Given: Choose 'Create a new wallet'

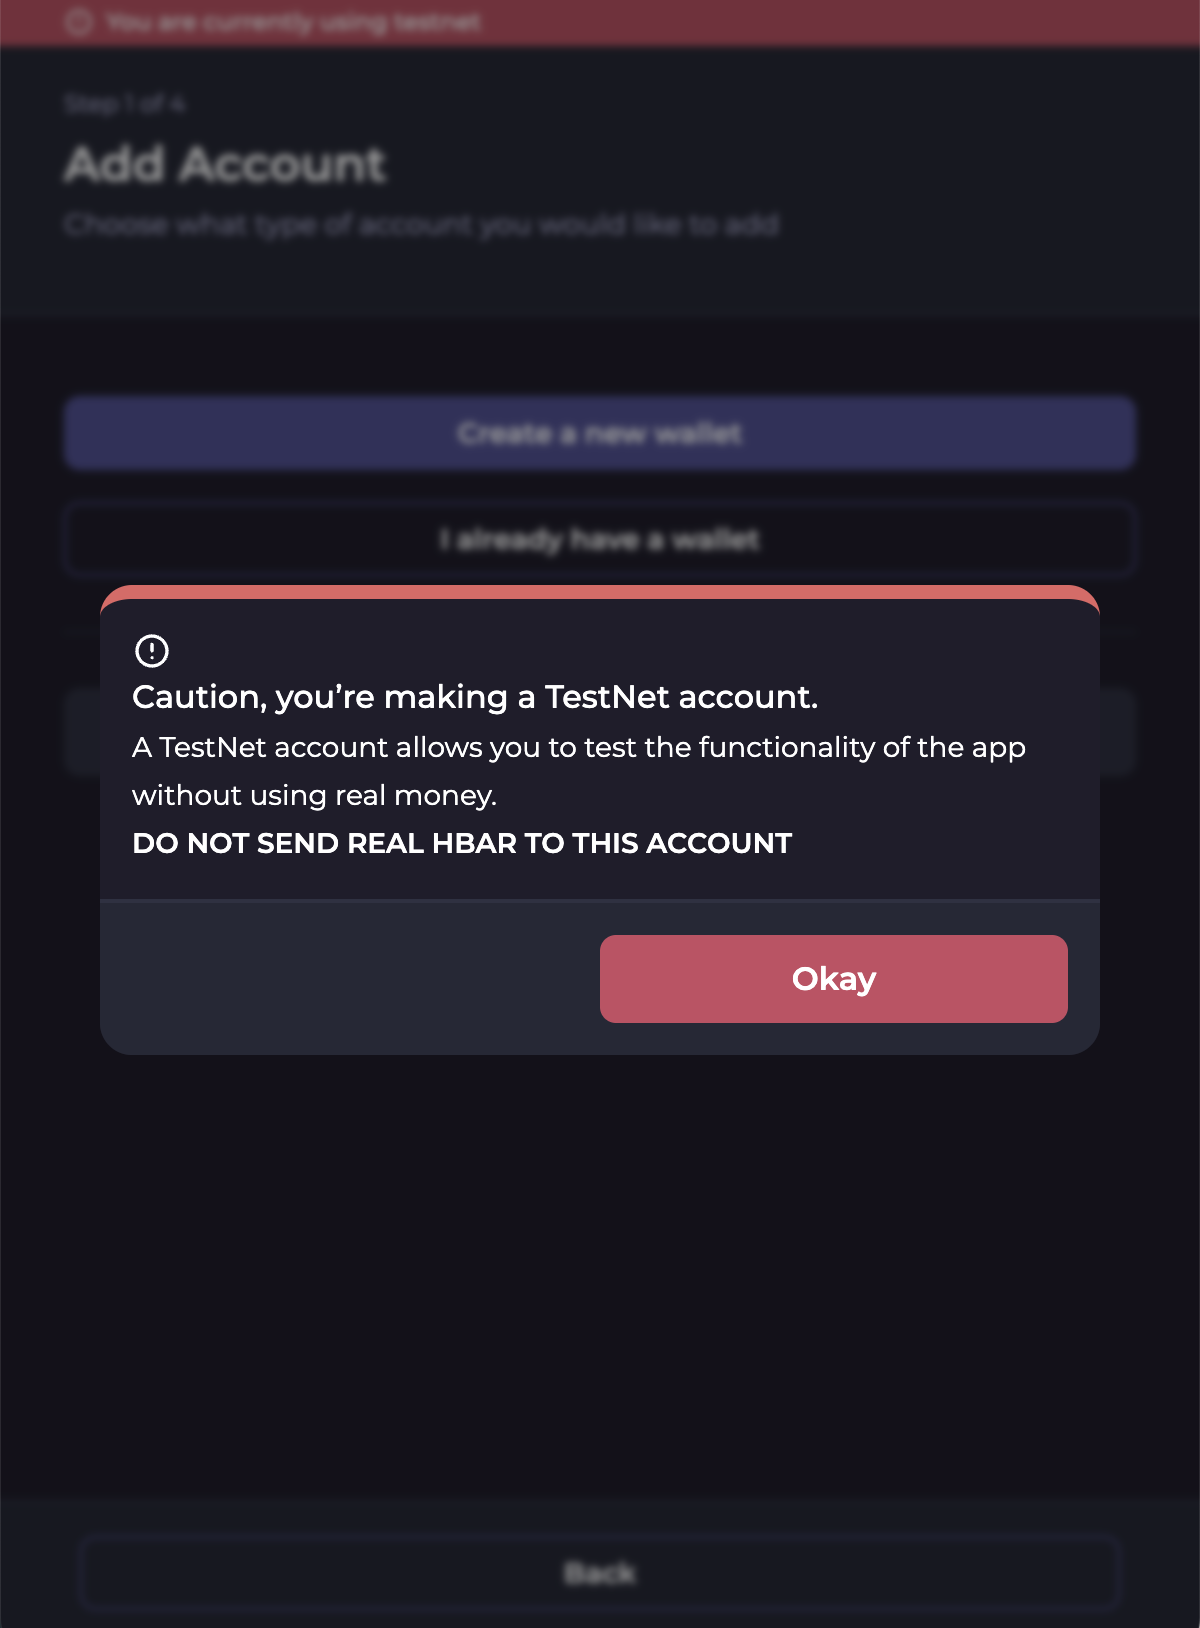Looking at the screenshot, I should [x=600, y=433].
